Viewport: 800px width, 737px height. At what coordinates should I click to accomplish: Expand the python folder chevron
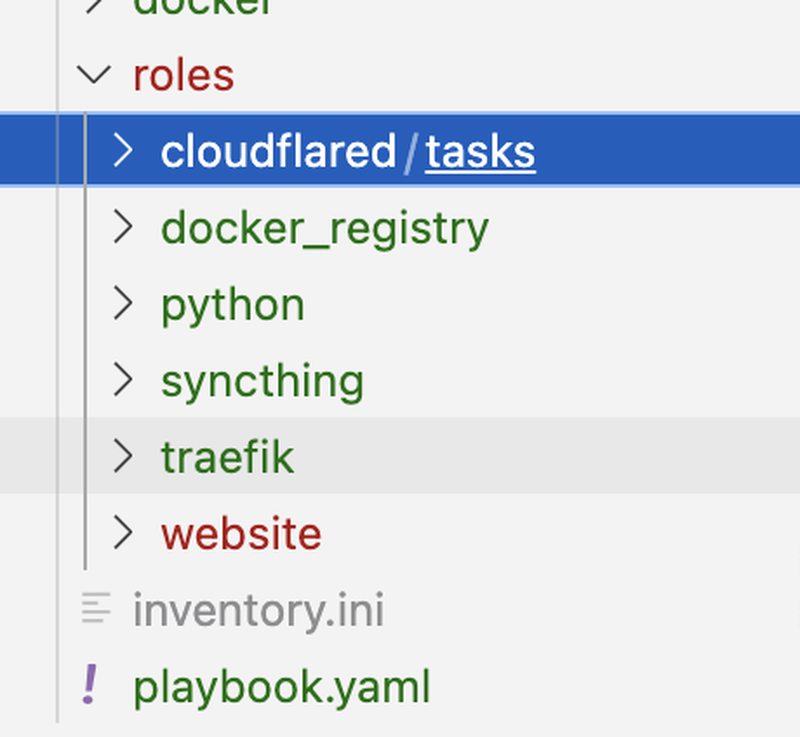[123, 303]
